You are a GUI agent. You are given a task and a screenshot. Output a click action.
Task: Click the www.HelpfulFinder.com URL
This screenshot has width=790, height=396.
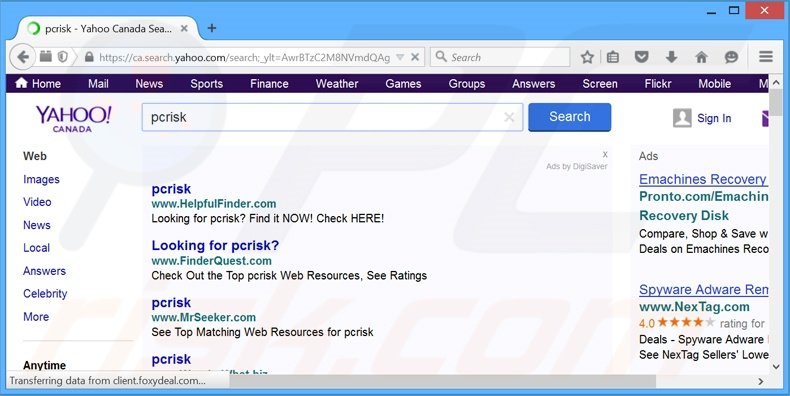(214, 204)
